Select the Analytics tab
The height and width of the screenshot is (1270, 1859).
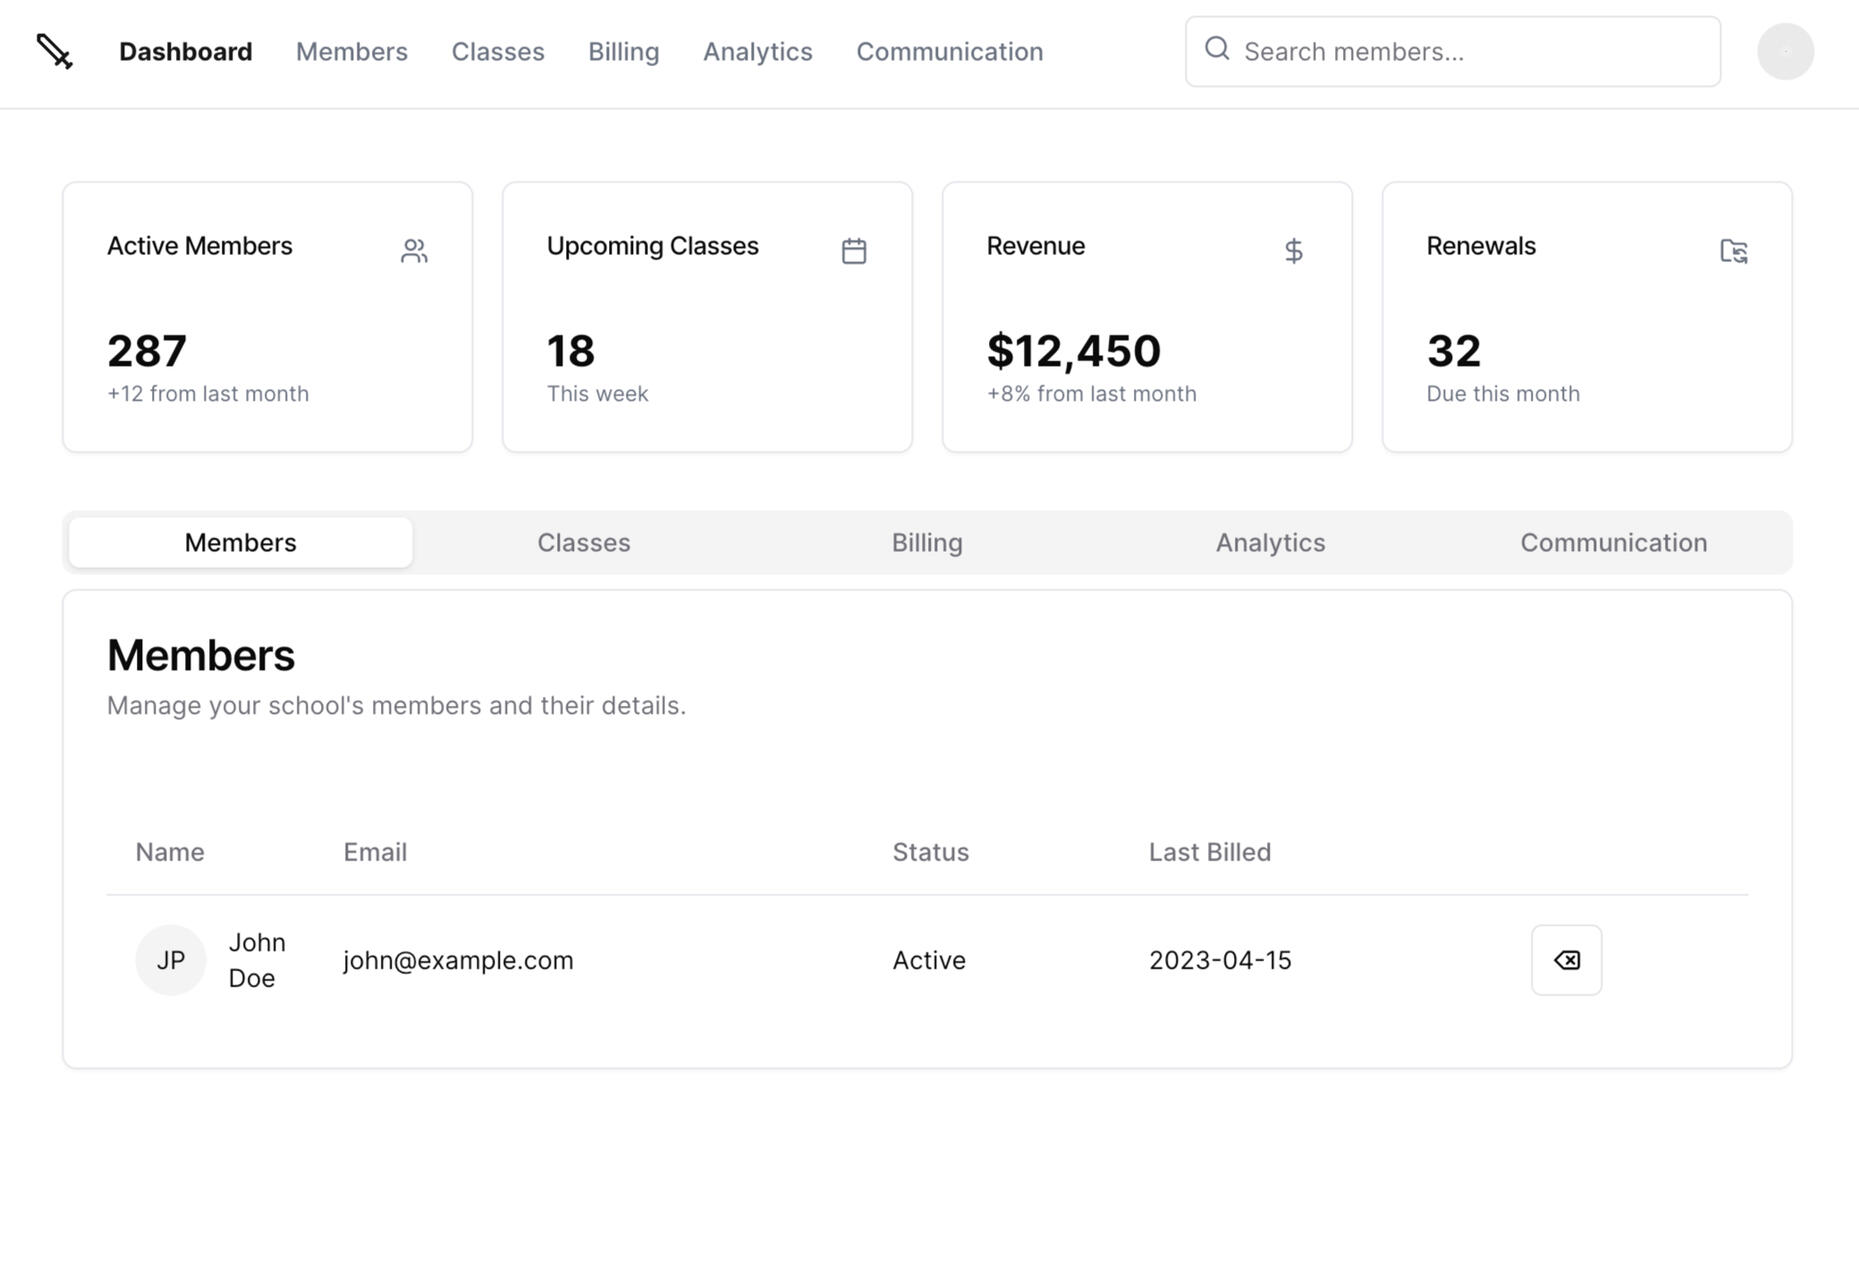coord(1270,542)
